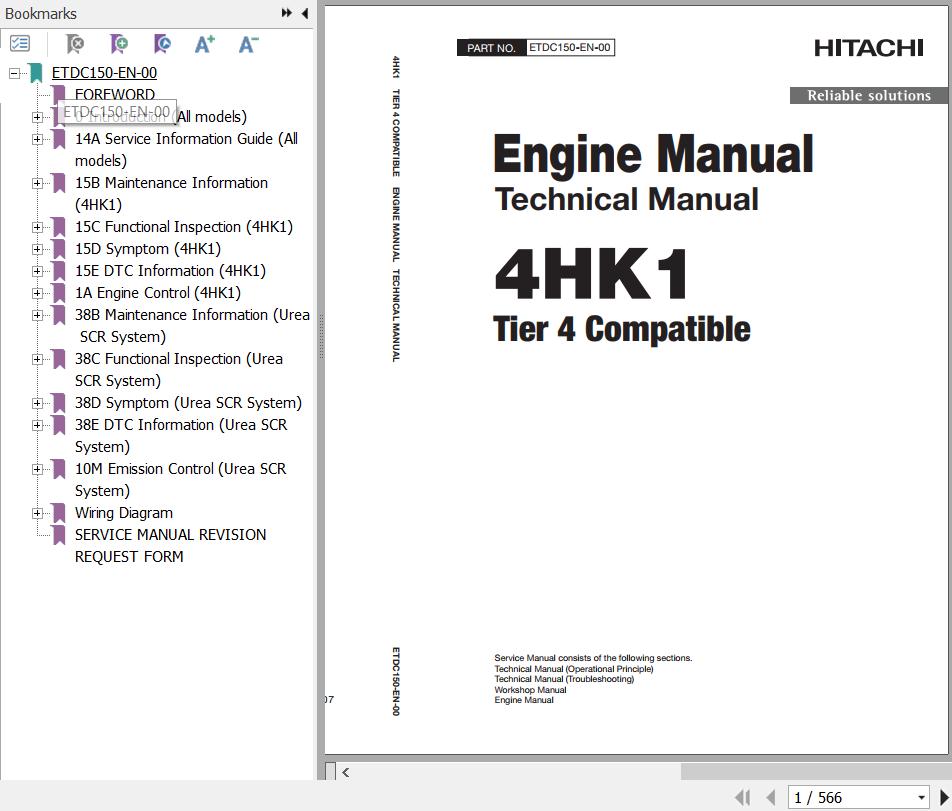This screenshot has width=952, height=811.
Task: Click the Tier 4 Compatible text
Action: 622,329
